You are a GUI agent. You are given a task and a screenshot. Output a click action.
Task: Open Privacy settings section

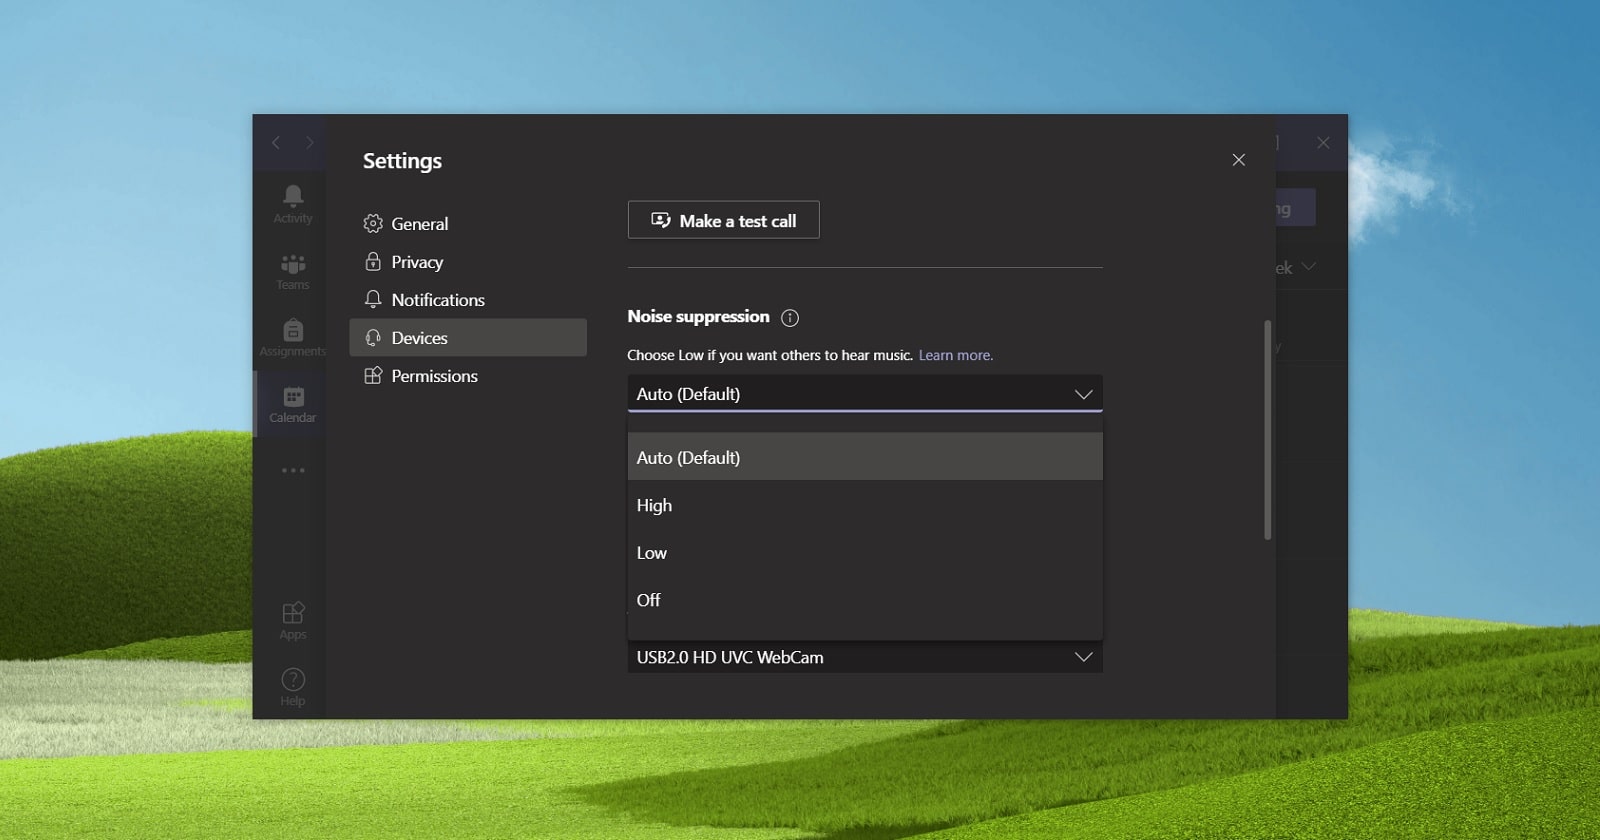pos(468,262)
